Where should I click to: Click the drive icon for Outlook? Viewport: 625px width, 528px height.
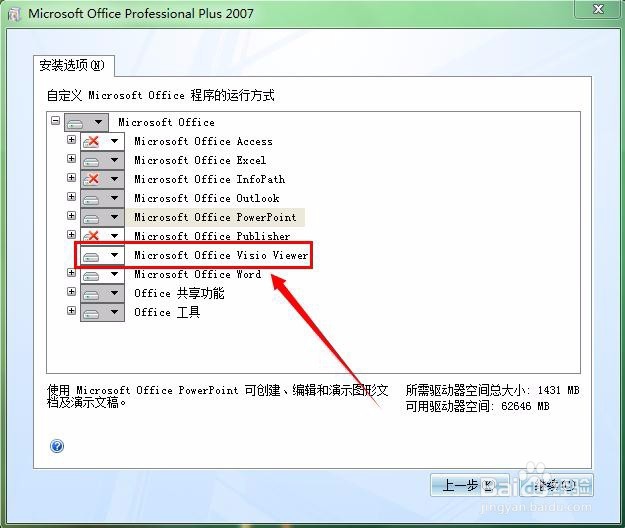(x=91, y=199)
